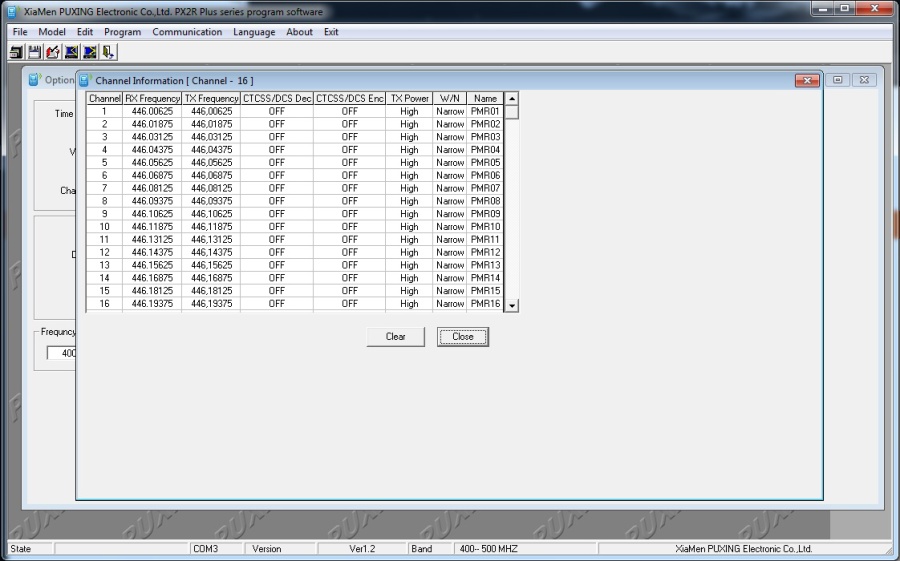Select TX frequency 446,13125 in channel 11
The image size is (900, 561).
click(x=211, y=239)
